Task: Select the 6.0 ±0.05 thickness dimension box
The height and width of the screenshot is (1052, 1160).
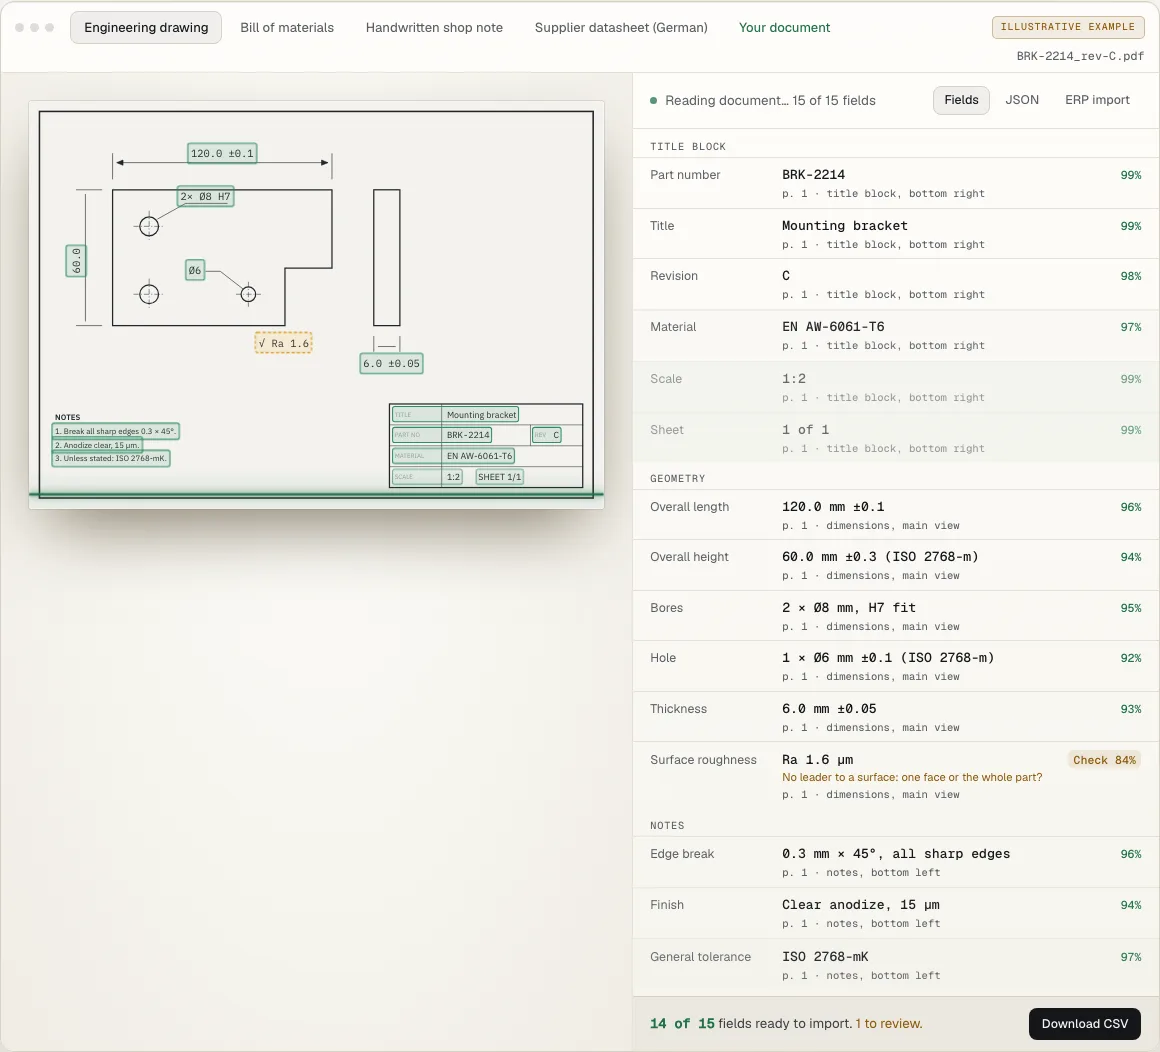Action: click(391, 363)
